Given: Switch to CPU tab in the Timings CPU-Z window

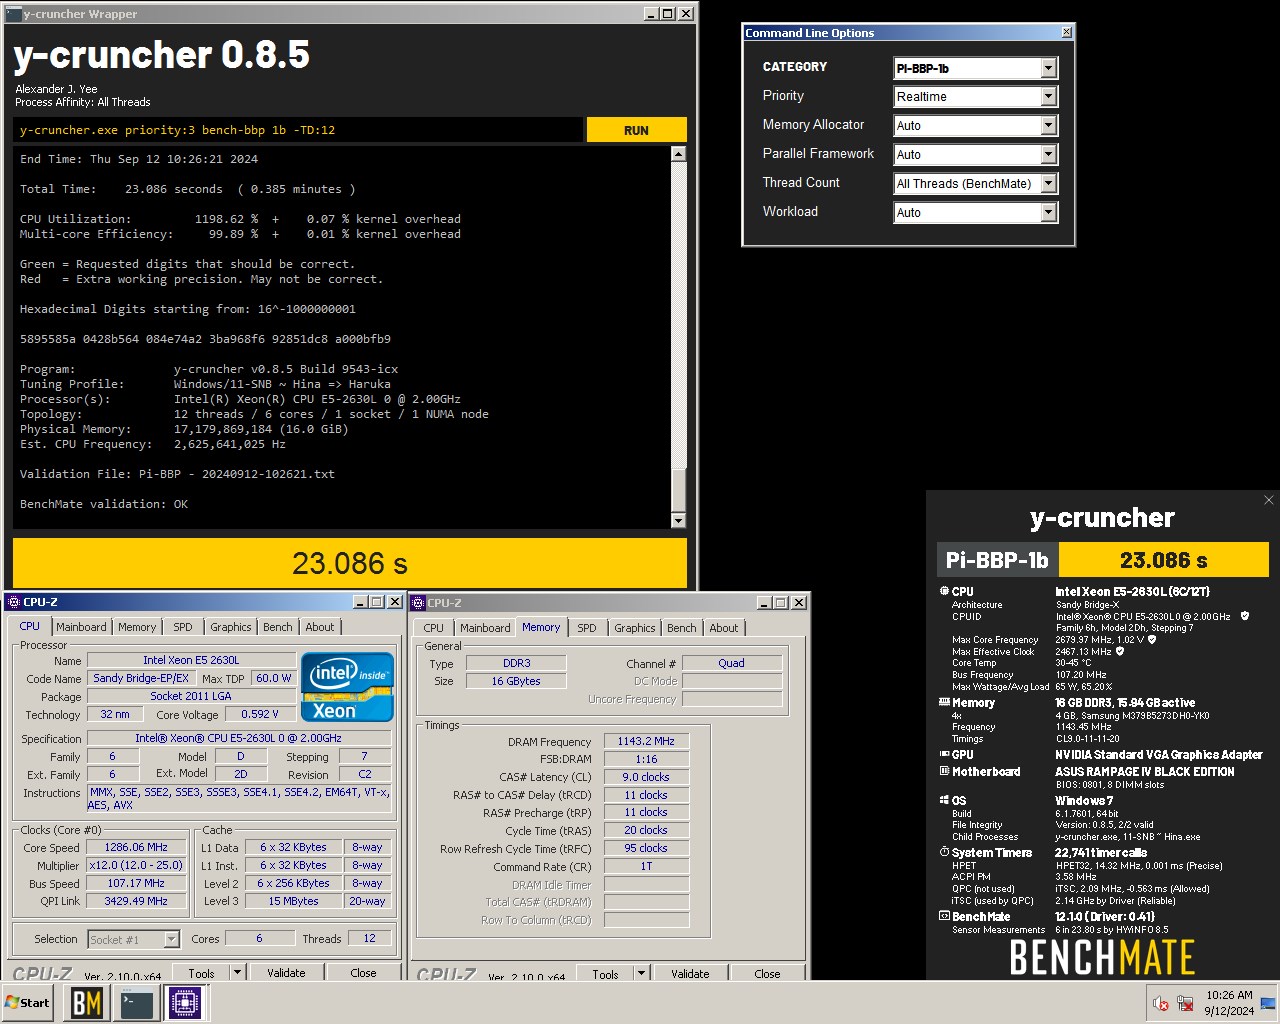Looking at the screenshot, I should [433, 628].
